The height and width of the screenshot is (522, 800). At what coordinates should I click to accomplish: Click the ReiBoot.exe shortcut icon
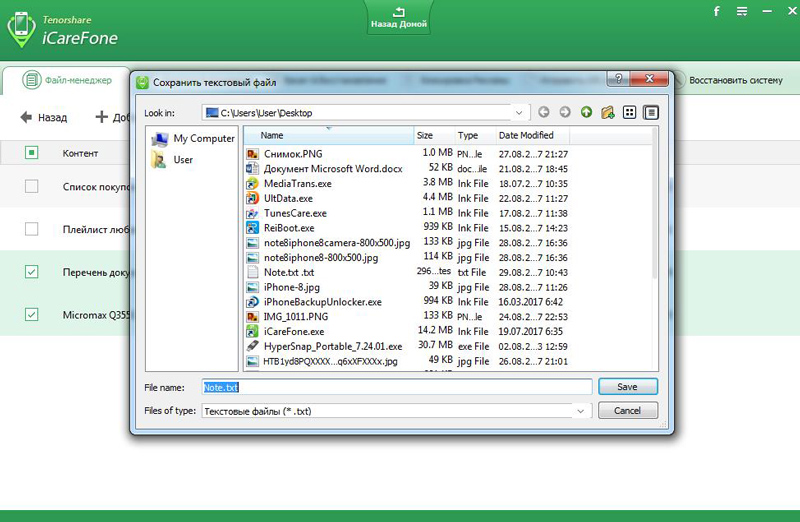click(x=253, y=228)
